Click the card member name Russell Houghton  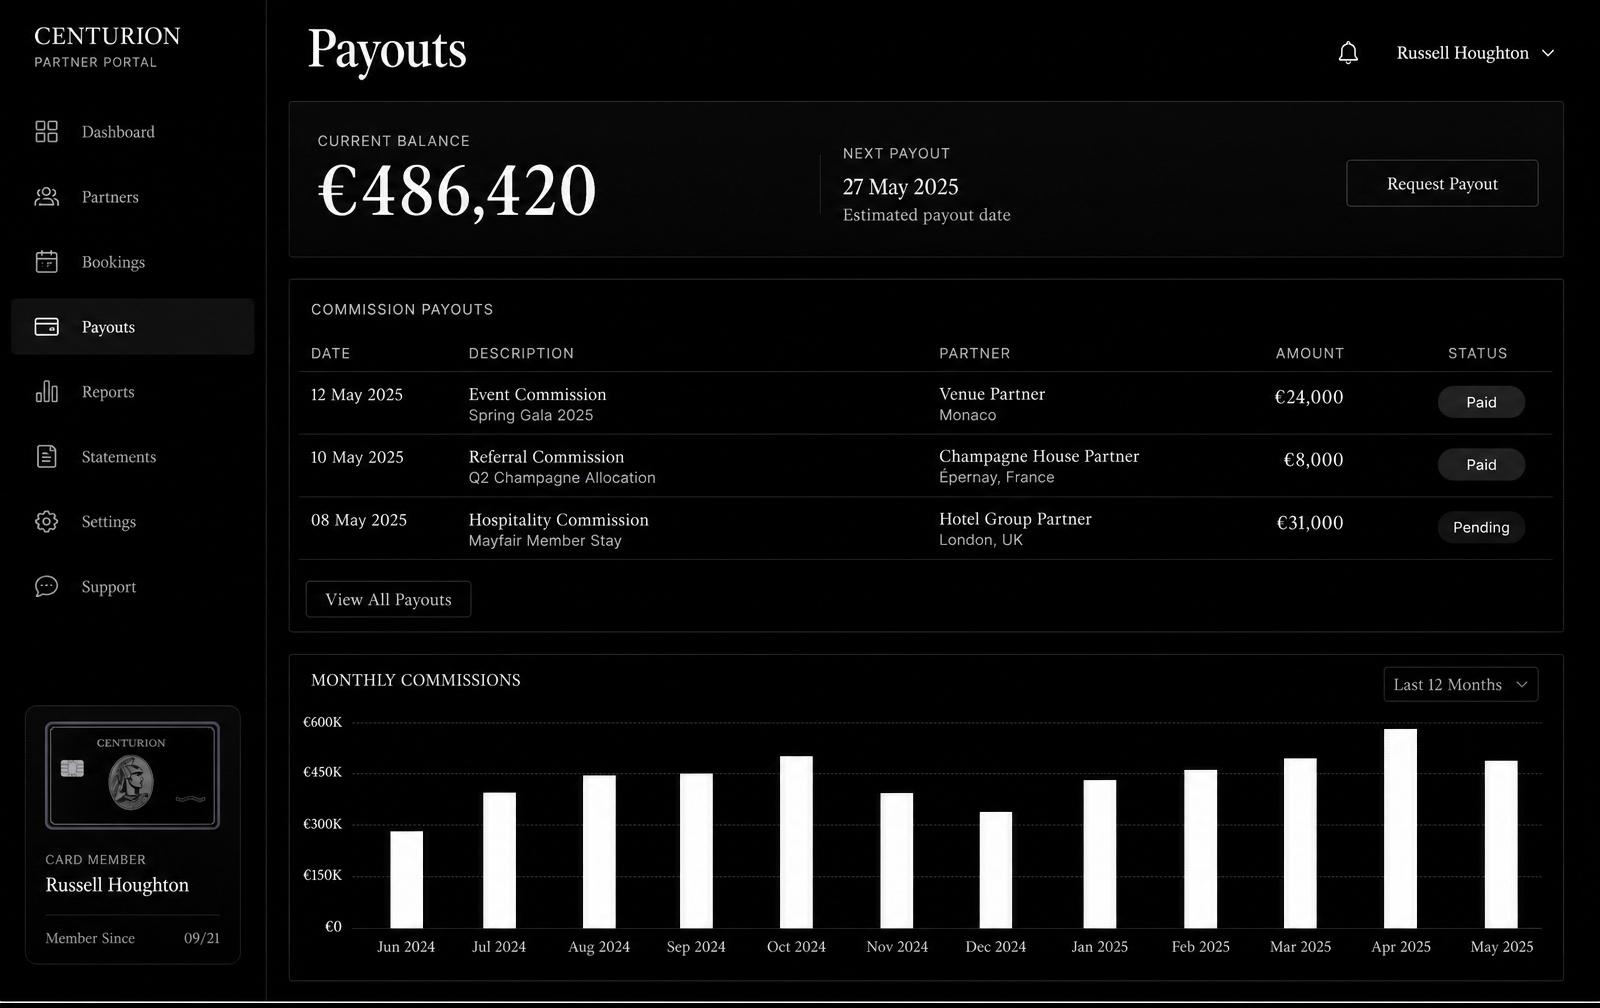[x=117, y=885]
